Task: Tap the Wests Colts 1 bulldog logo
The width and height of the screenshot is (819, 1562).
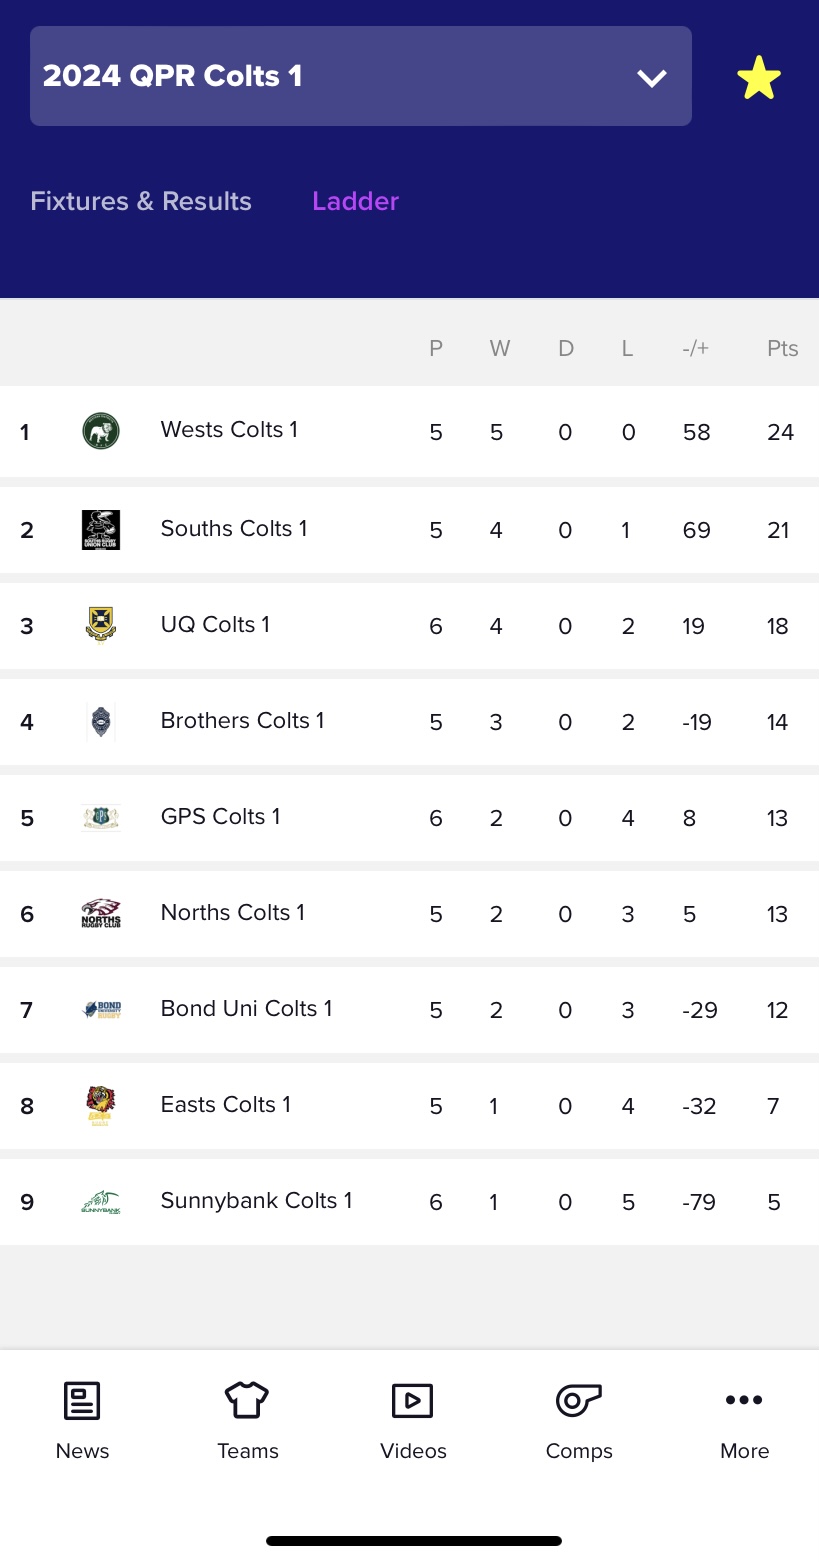Action: (x=101, y=432)
